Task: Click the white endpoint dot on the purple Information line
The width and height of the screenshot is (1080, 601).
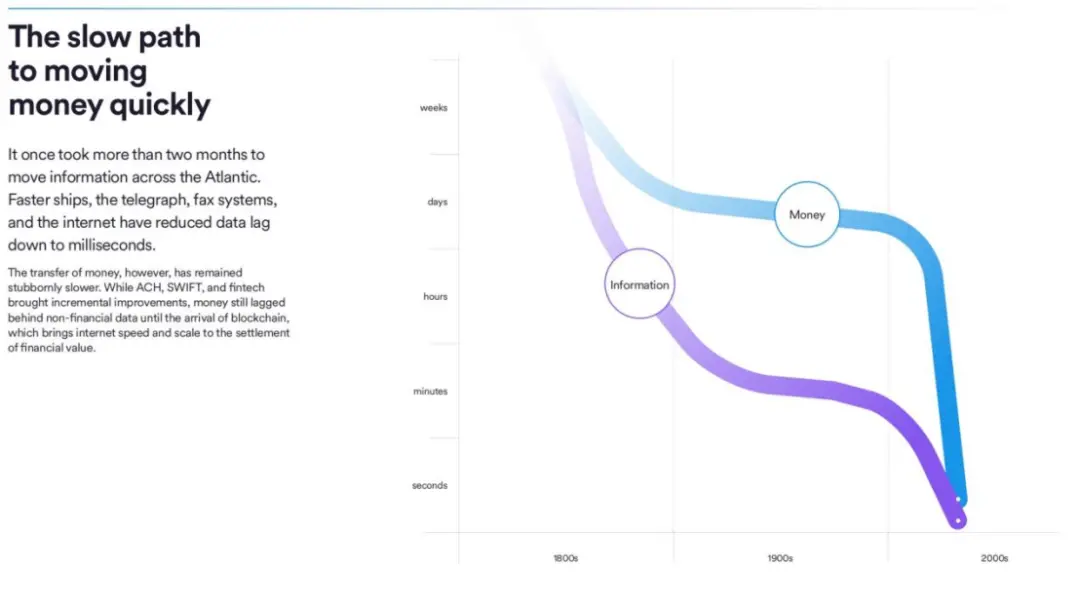Action: click(x=958, y=520)
